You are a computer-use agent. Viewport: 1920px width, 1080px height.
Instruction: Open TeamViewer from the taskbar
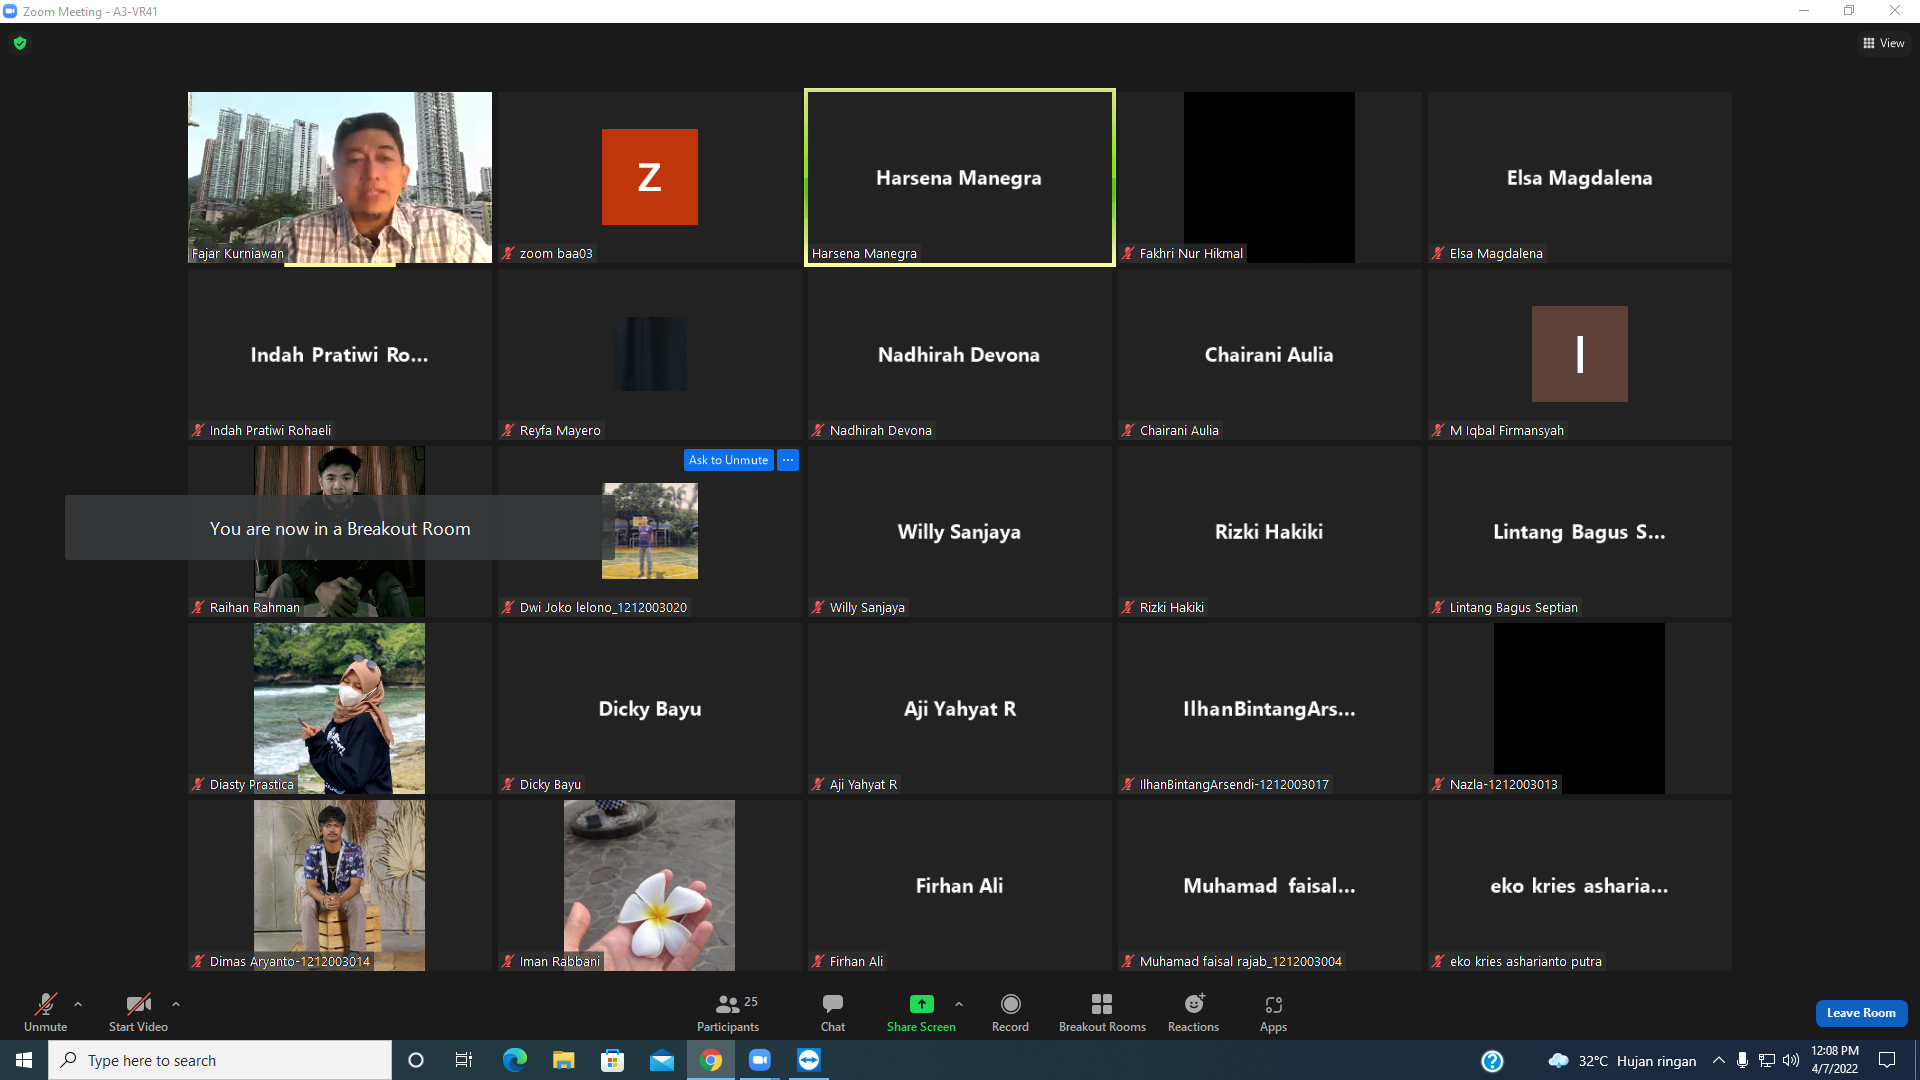point(809,1060)
